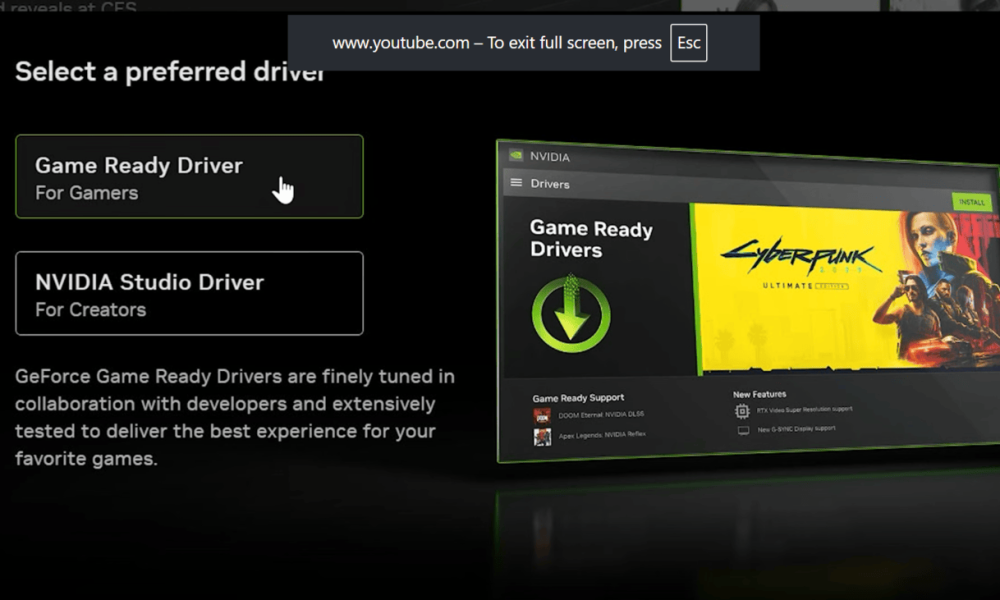Click the GeForce Game Ready Drivers description paragraph
The height and width of the screenshot is (600, 1000).
click(235, 417)
